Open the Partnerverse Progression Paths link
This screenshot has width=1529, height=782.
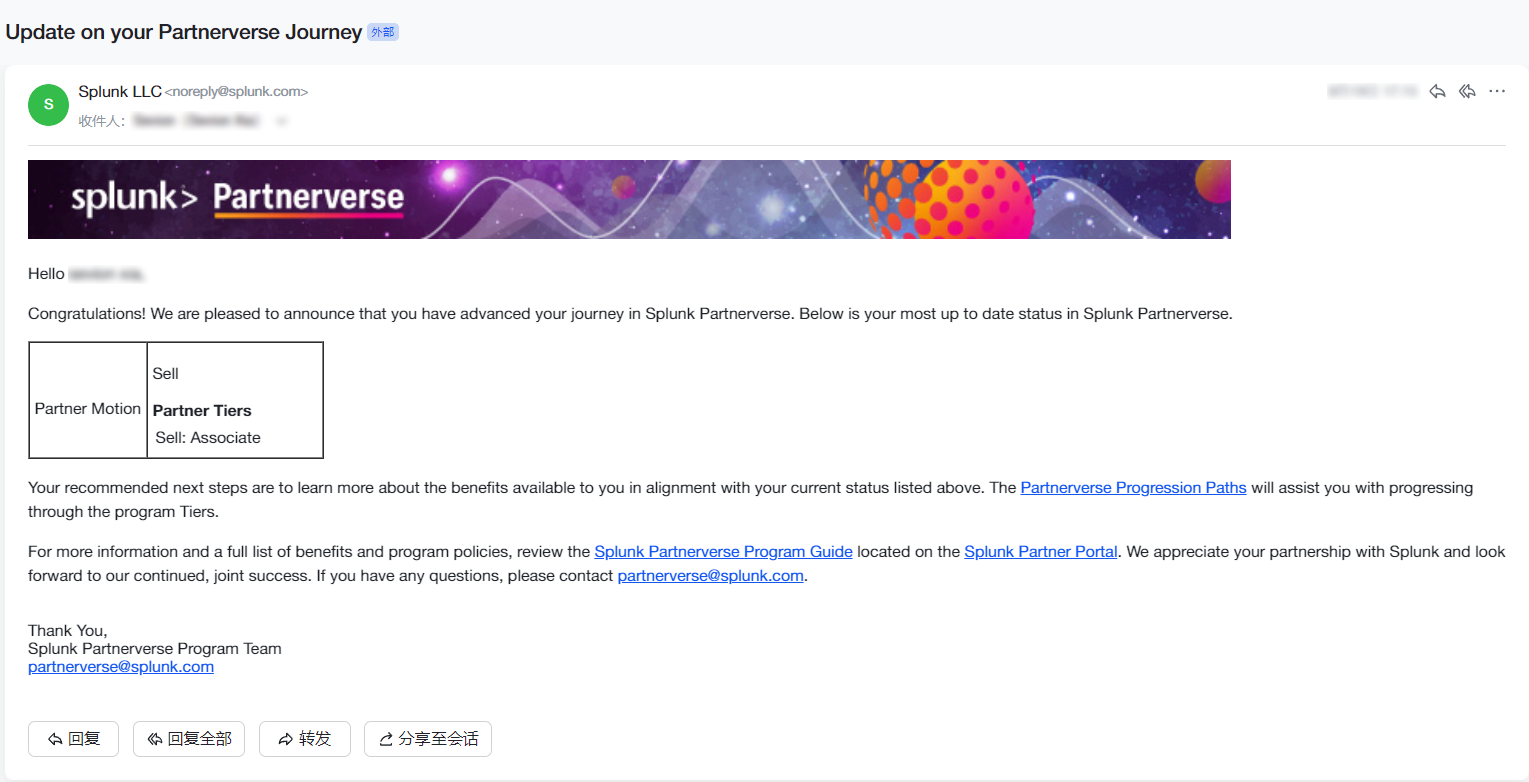tap(1132, 487)
